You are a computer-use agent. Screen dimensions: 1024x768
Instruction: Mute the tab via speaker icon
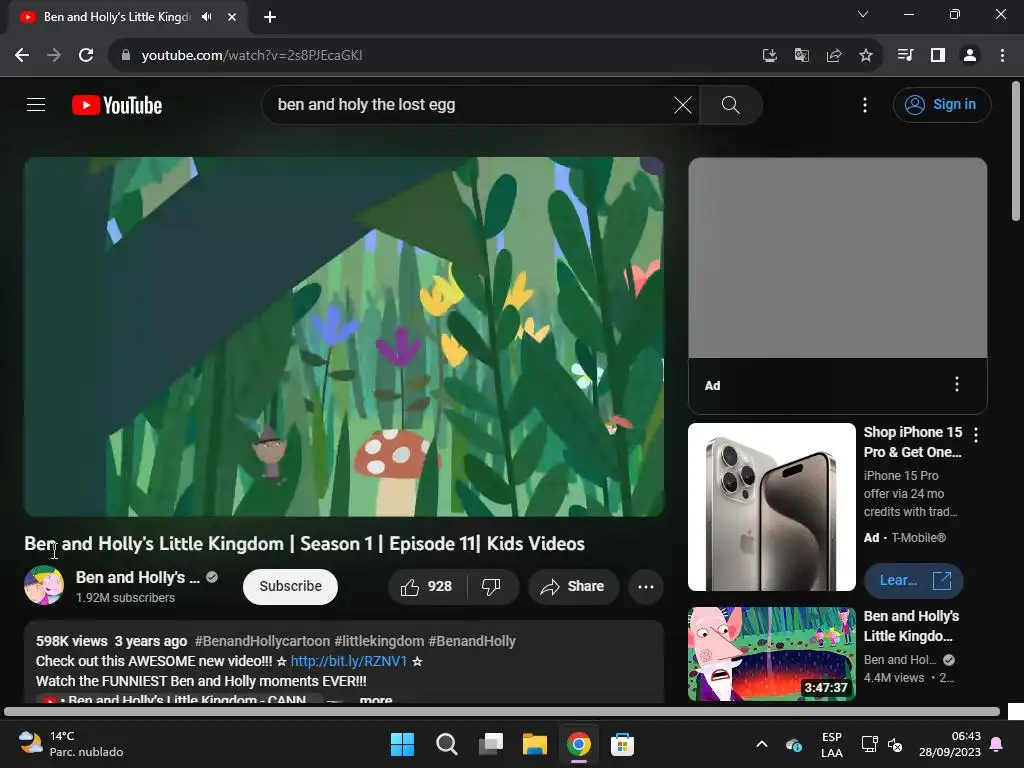click(x=207, y=17)
